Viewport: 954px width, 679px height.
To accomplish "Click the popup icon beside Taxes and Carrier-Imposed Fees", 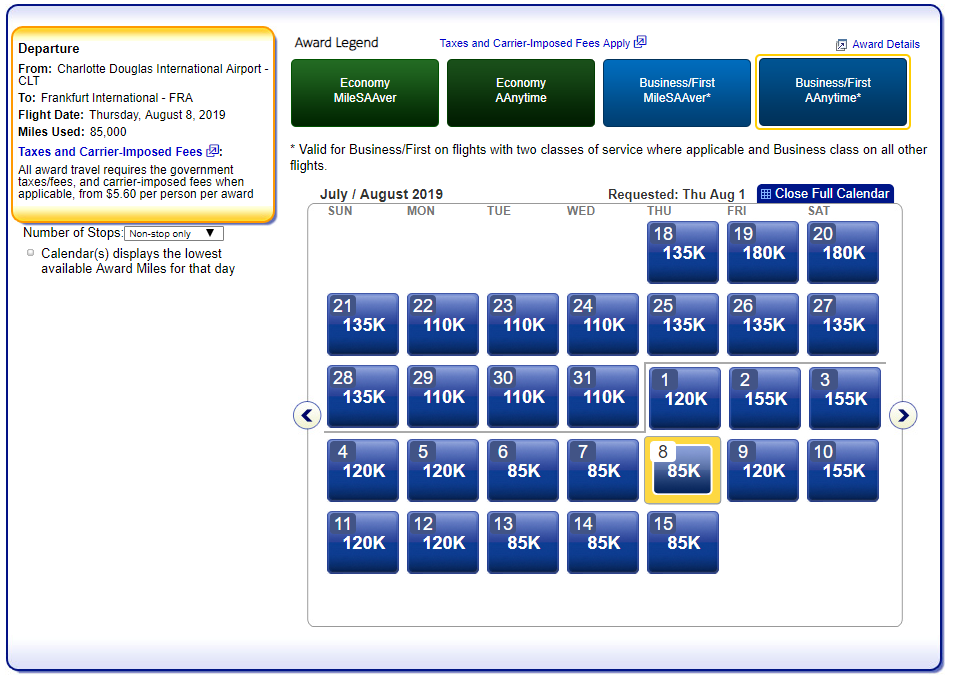I will 212,151.
